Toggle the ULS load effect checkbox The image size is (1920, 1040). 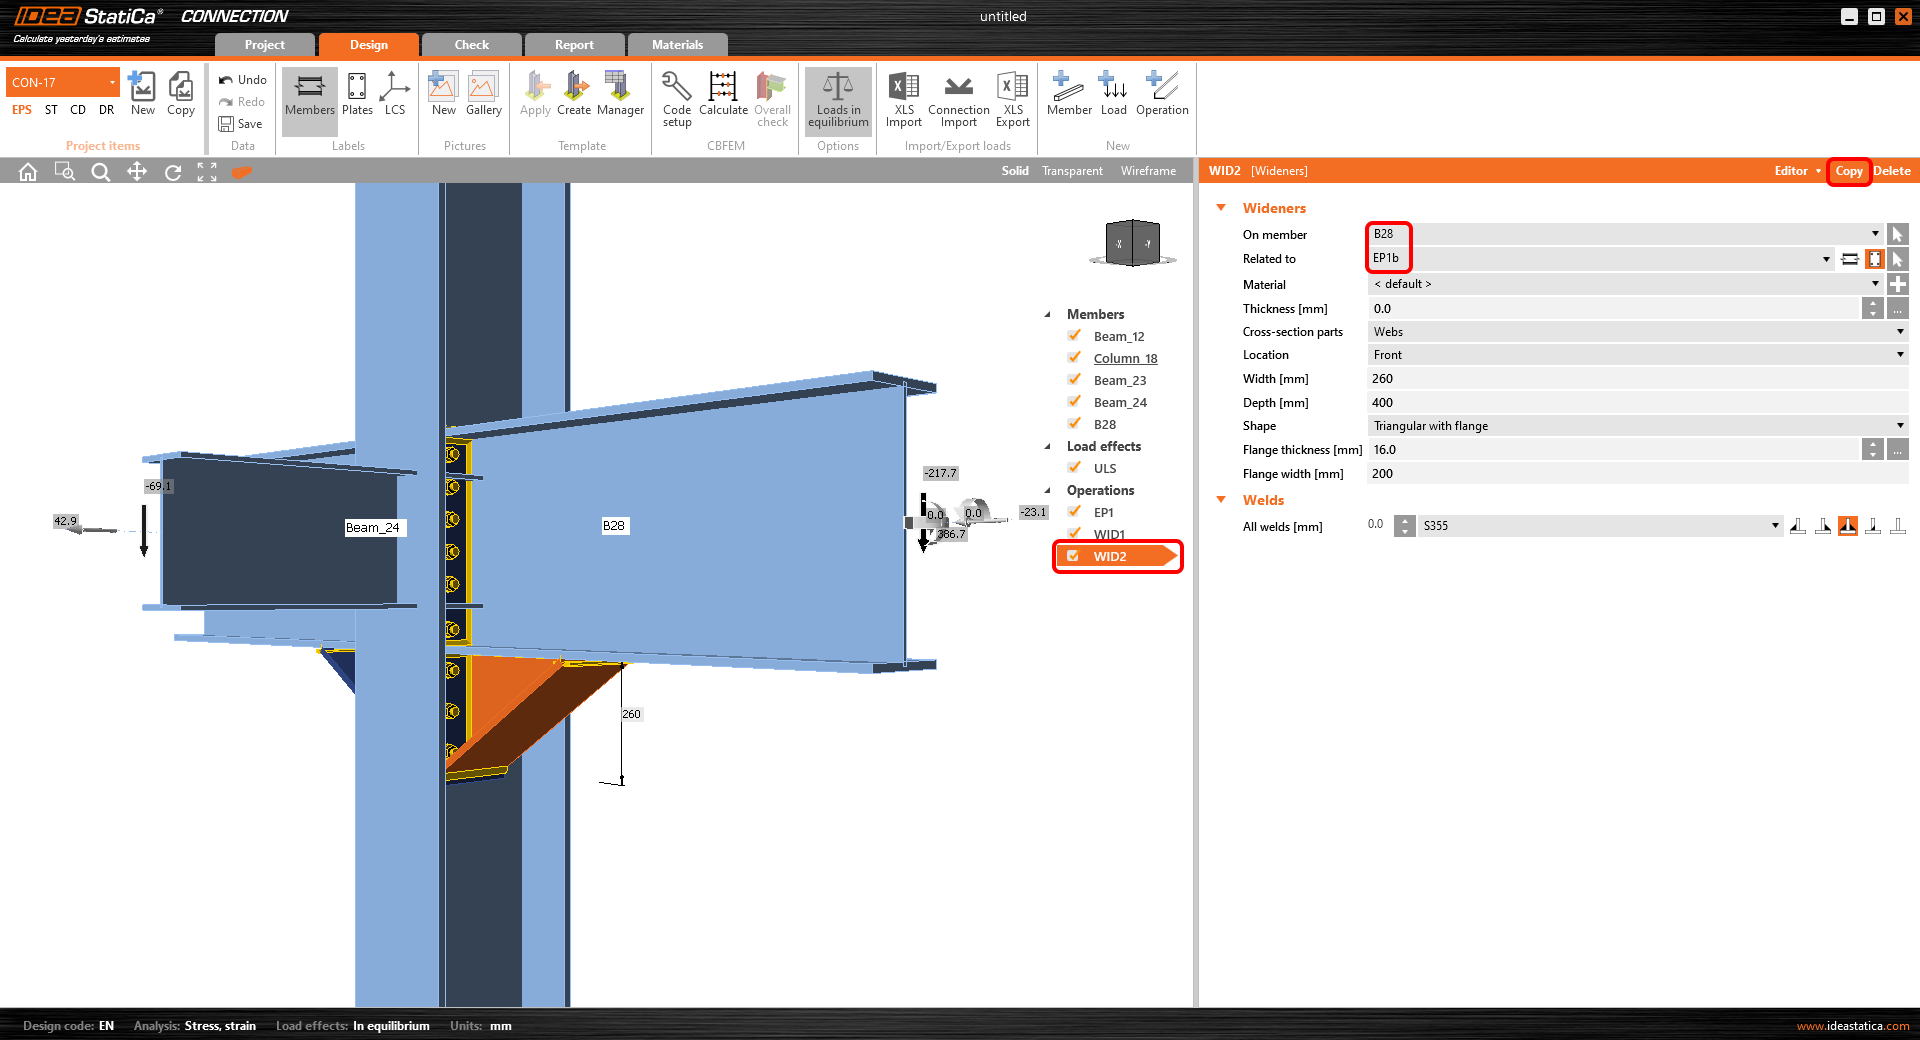tap(1075, 468)
